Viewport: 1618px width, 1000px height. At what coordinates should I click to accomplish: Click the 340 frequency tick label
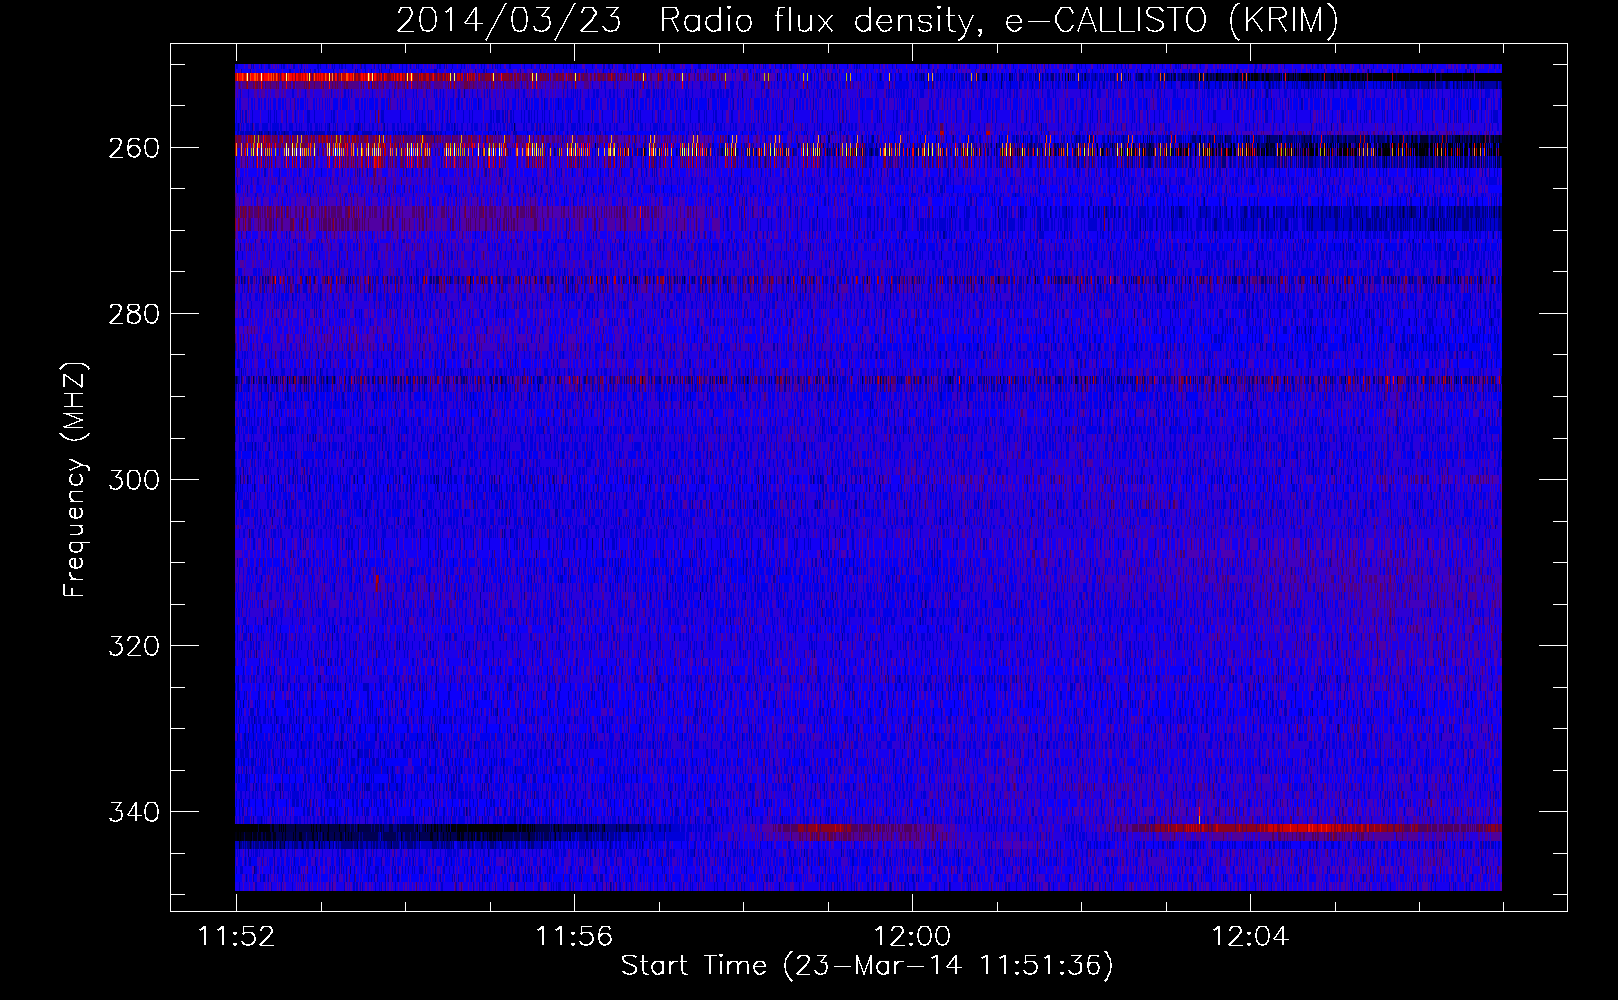point(134,812)
